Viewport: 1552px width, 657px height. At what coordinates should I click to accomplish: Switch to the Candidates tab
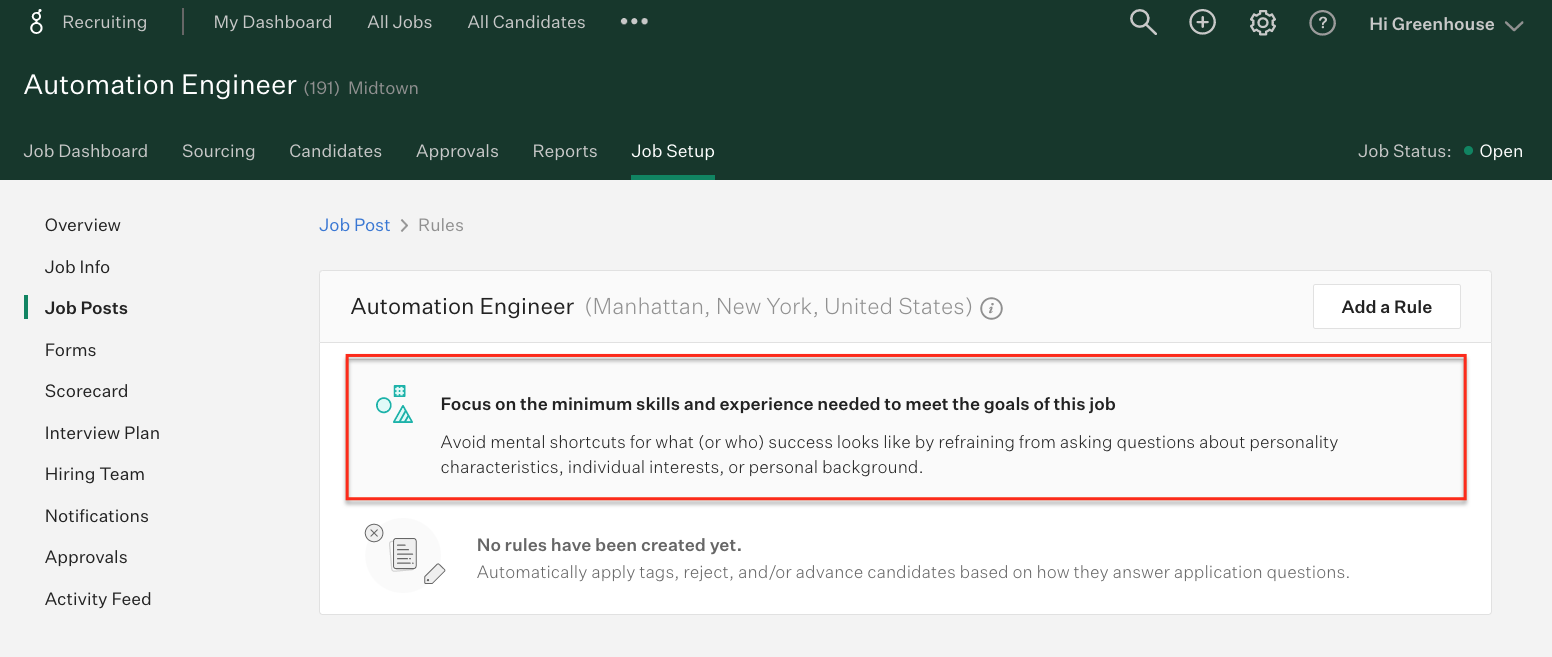tap(335, 151)
